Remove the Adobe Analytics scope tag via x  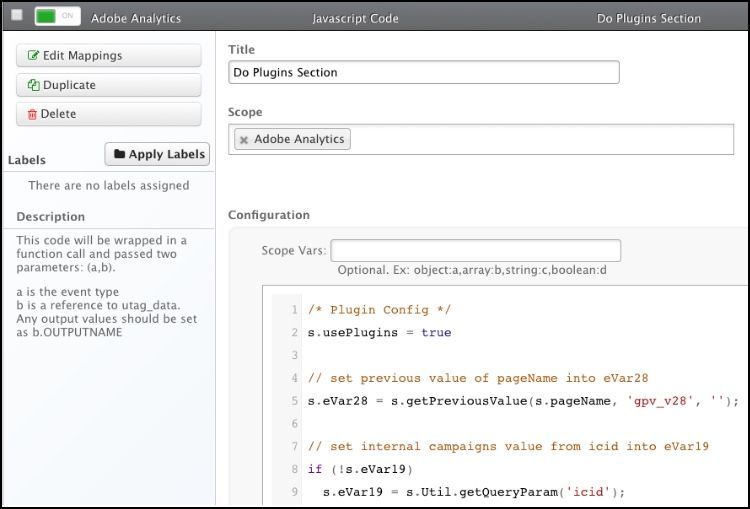pos(244,140)
